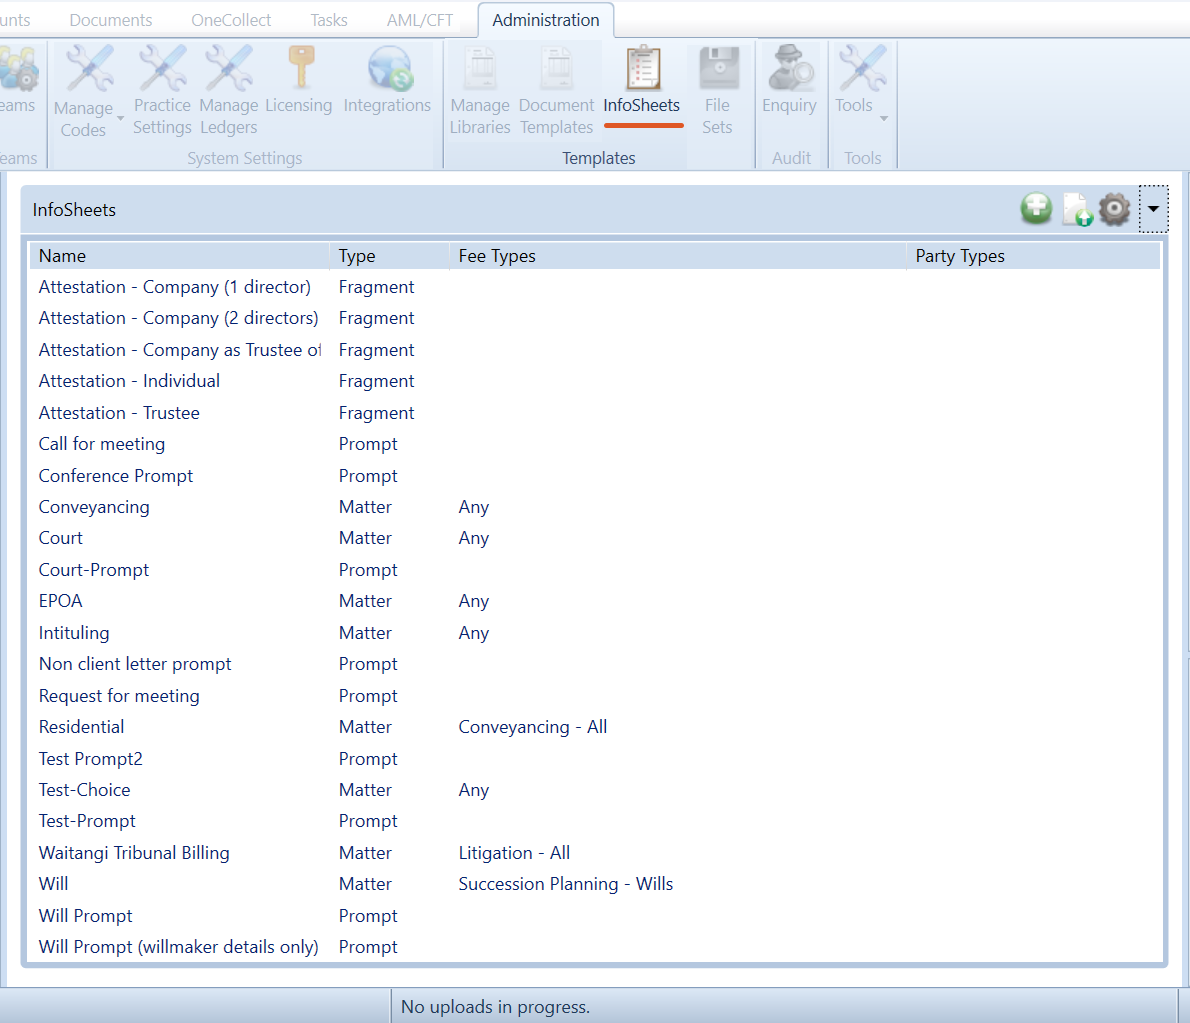Select Test-Prompt row
The width and height of the screenshot is (1190, 1023).
coord(595,821)
